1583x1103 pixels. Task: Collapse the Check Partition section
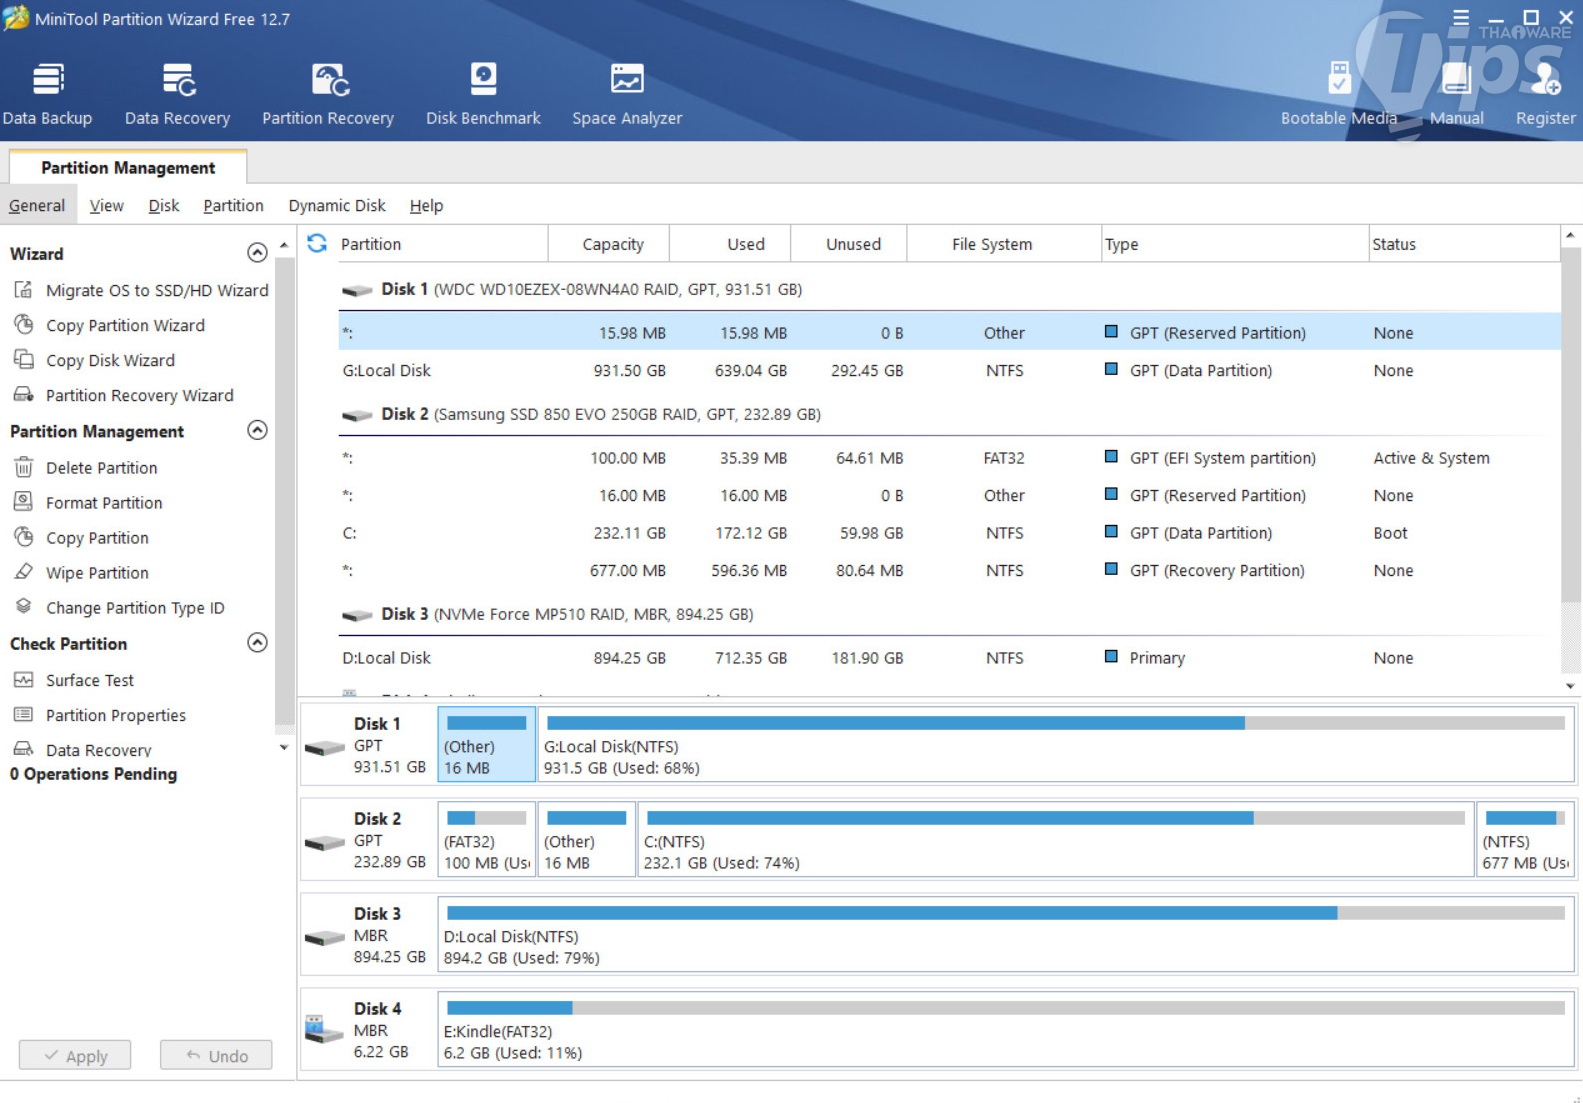(x=257, y=643)
